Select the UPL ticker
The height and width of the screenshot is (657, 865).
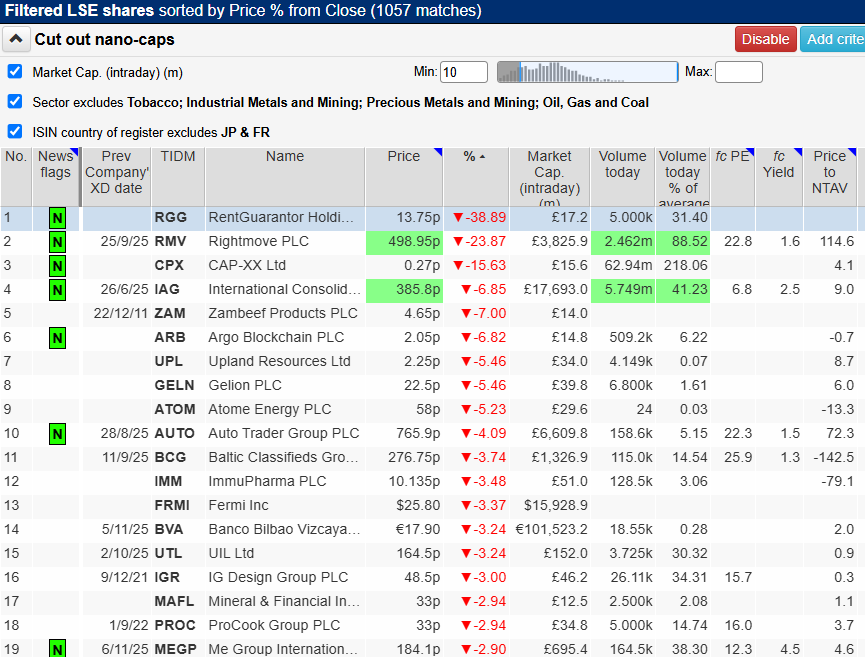click(168, 361)
